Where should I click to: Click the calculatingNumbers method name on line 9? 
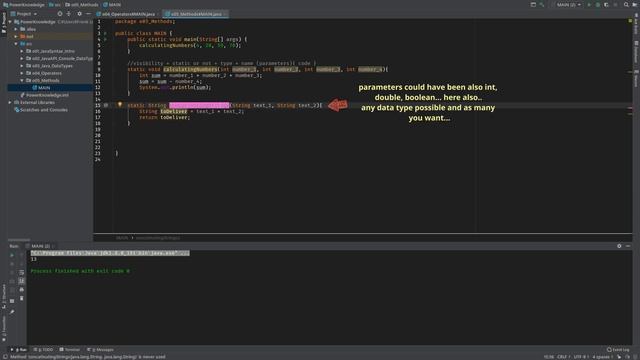tap(190, 69)
